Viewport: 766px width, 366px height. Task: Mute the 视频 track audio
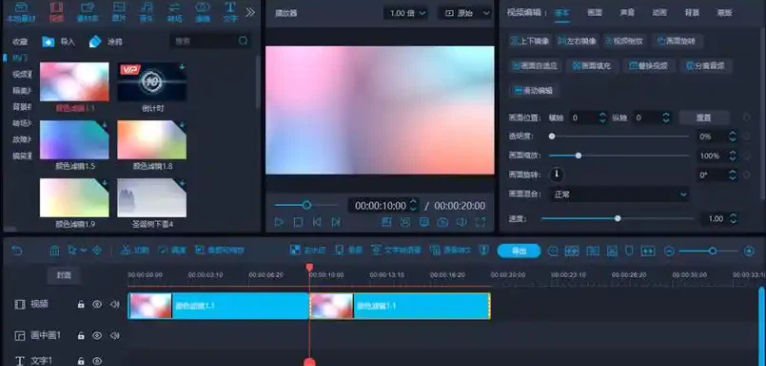(x=115, y=304)
